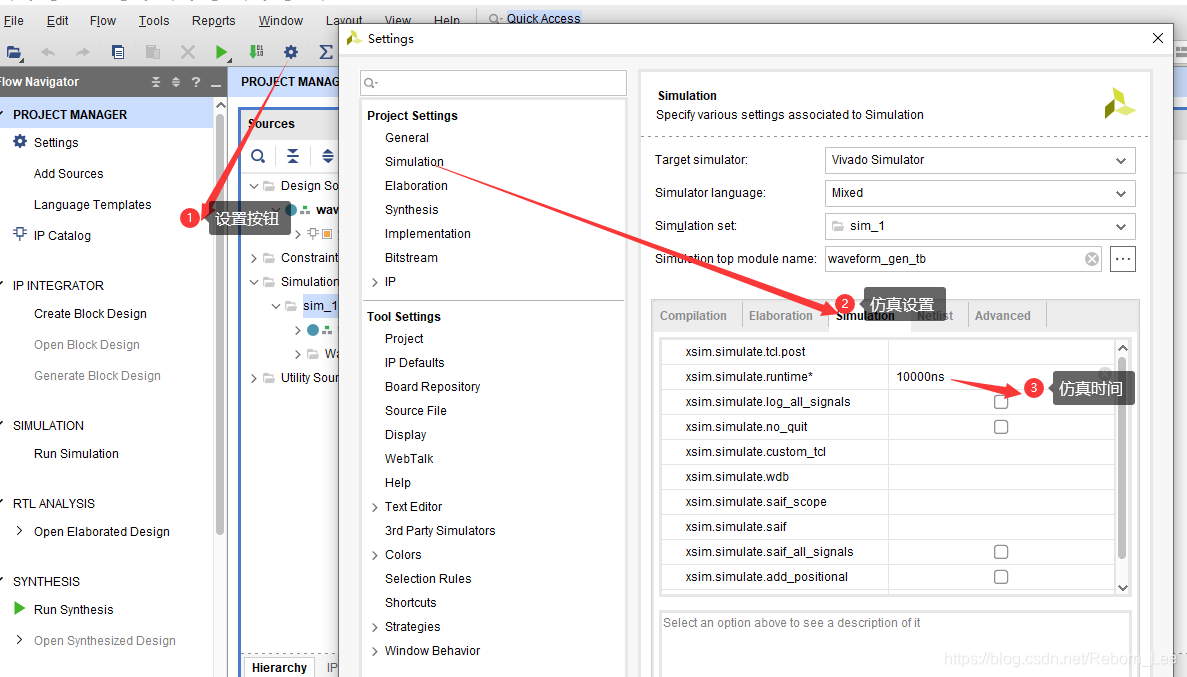Select Bitstream under Project Settings
Screen dimensions: 1187x677
point(411,257)
